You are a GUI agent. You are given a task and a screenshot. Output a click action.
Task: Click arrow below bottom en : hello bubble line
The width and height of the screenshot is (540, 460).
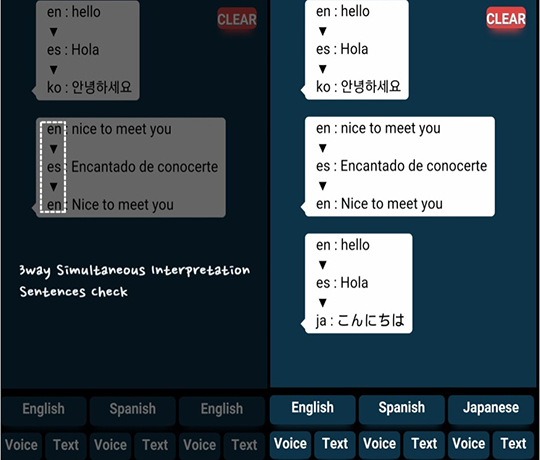(x=322, y=265)
